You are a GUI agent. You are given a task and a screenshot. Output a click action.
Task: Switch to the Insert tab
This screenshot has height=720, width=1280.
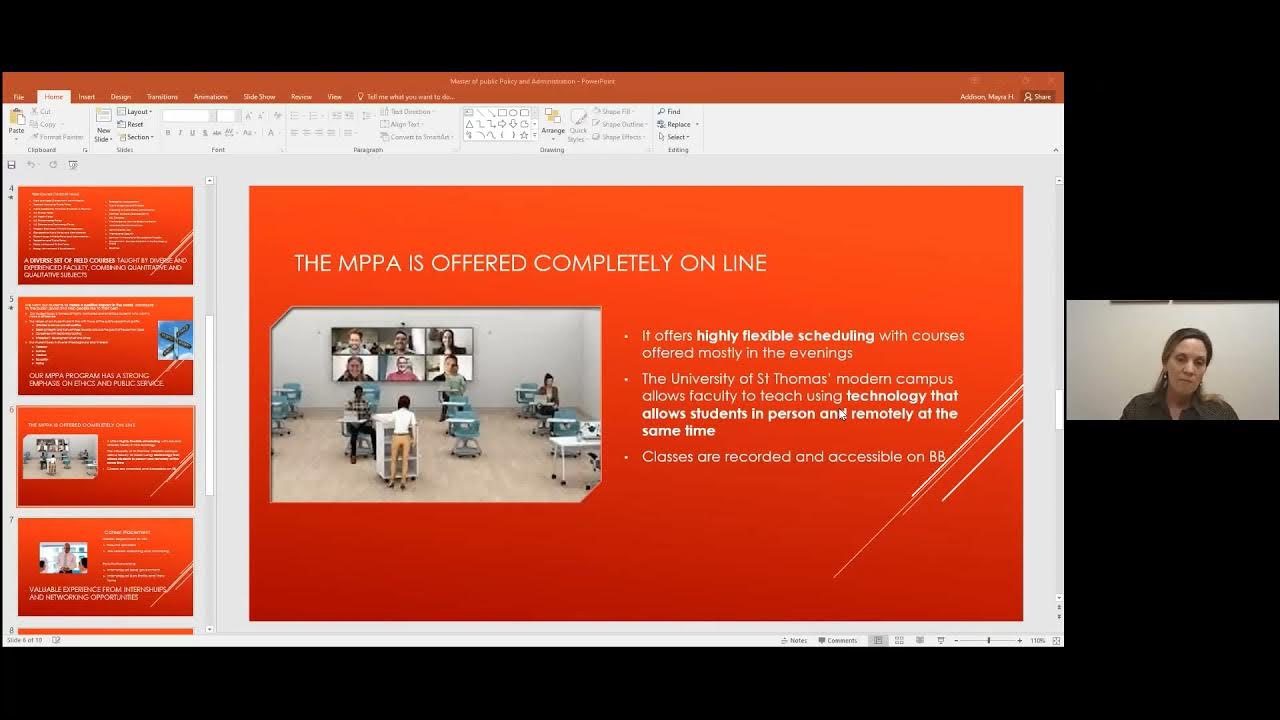[87, 97]
